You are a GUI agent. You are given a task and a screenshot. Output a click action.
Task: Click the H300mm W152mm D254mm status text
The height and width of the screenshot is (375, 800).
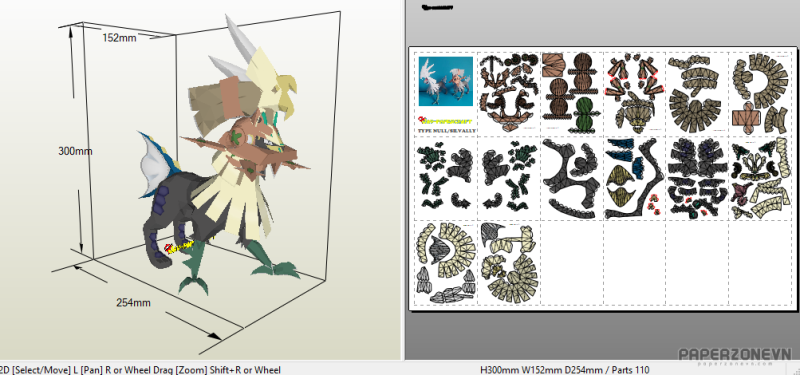[565, 370]
